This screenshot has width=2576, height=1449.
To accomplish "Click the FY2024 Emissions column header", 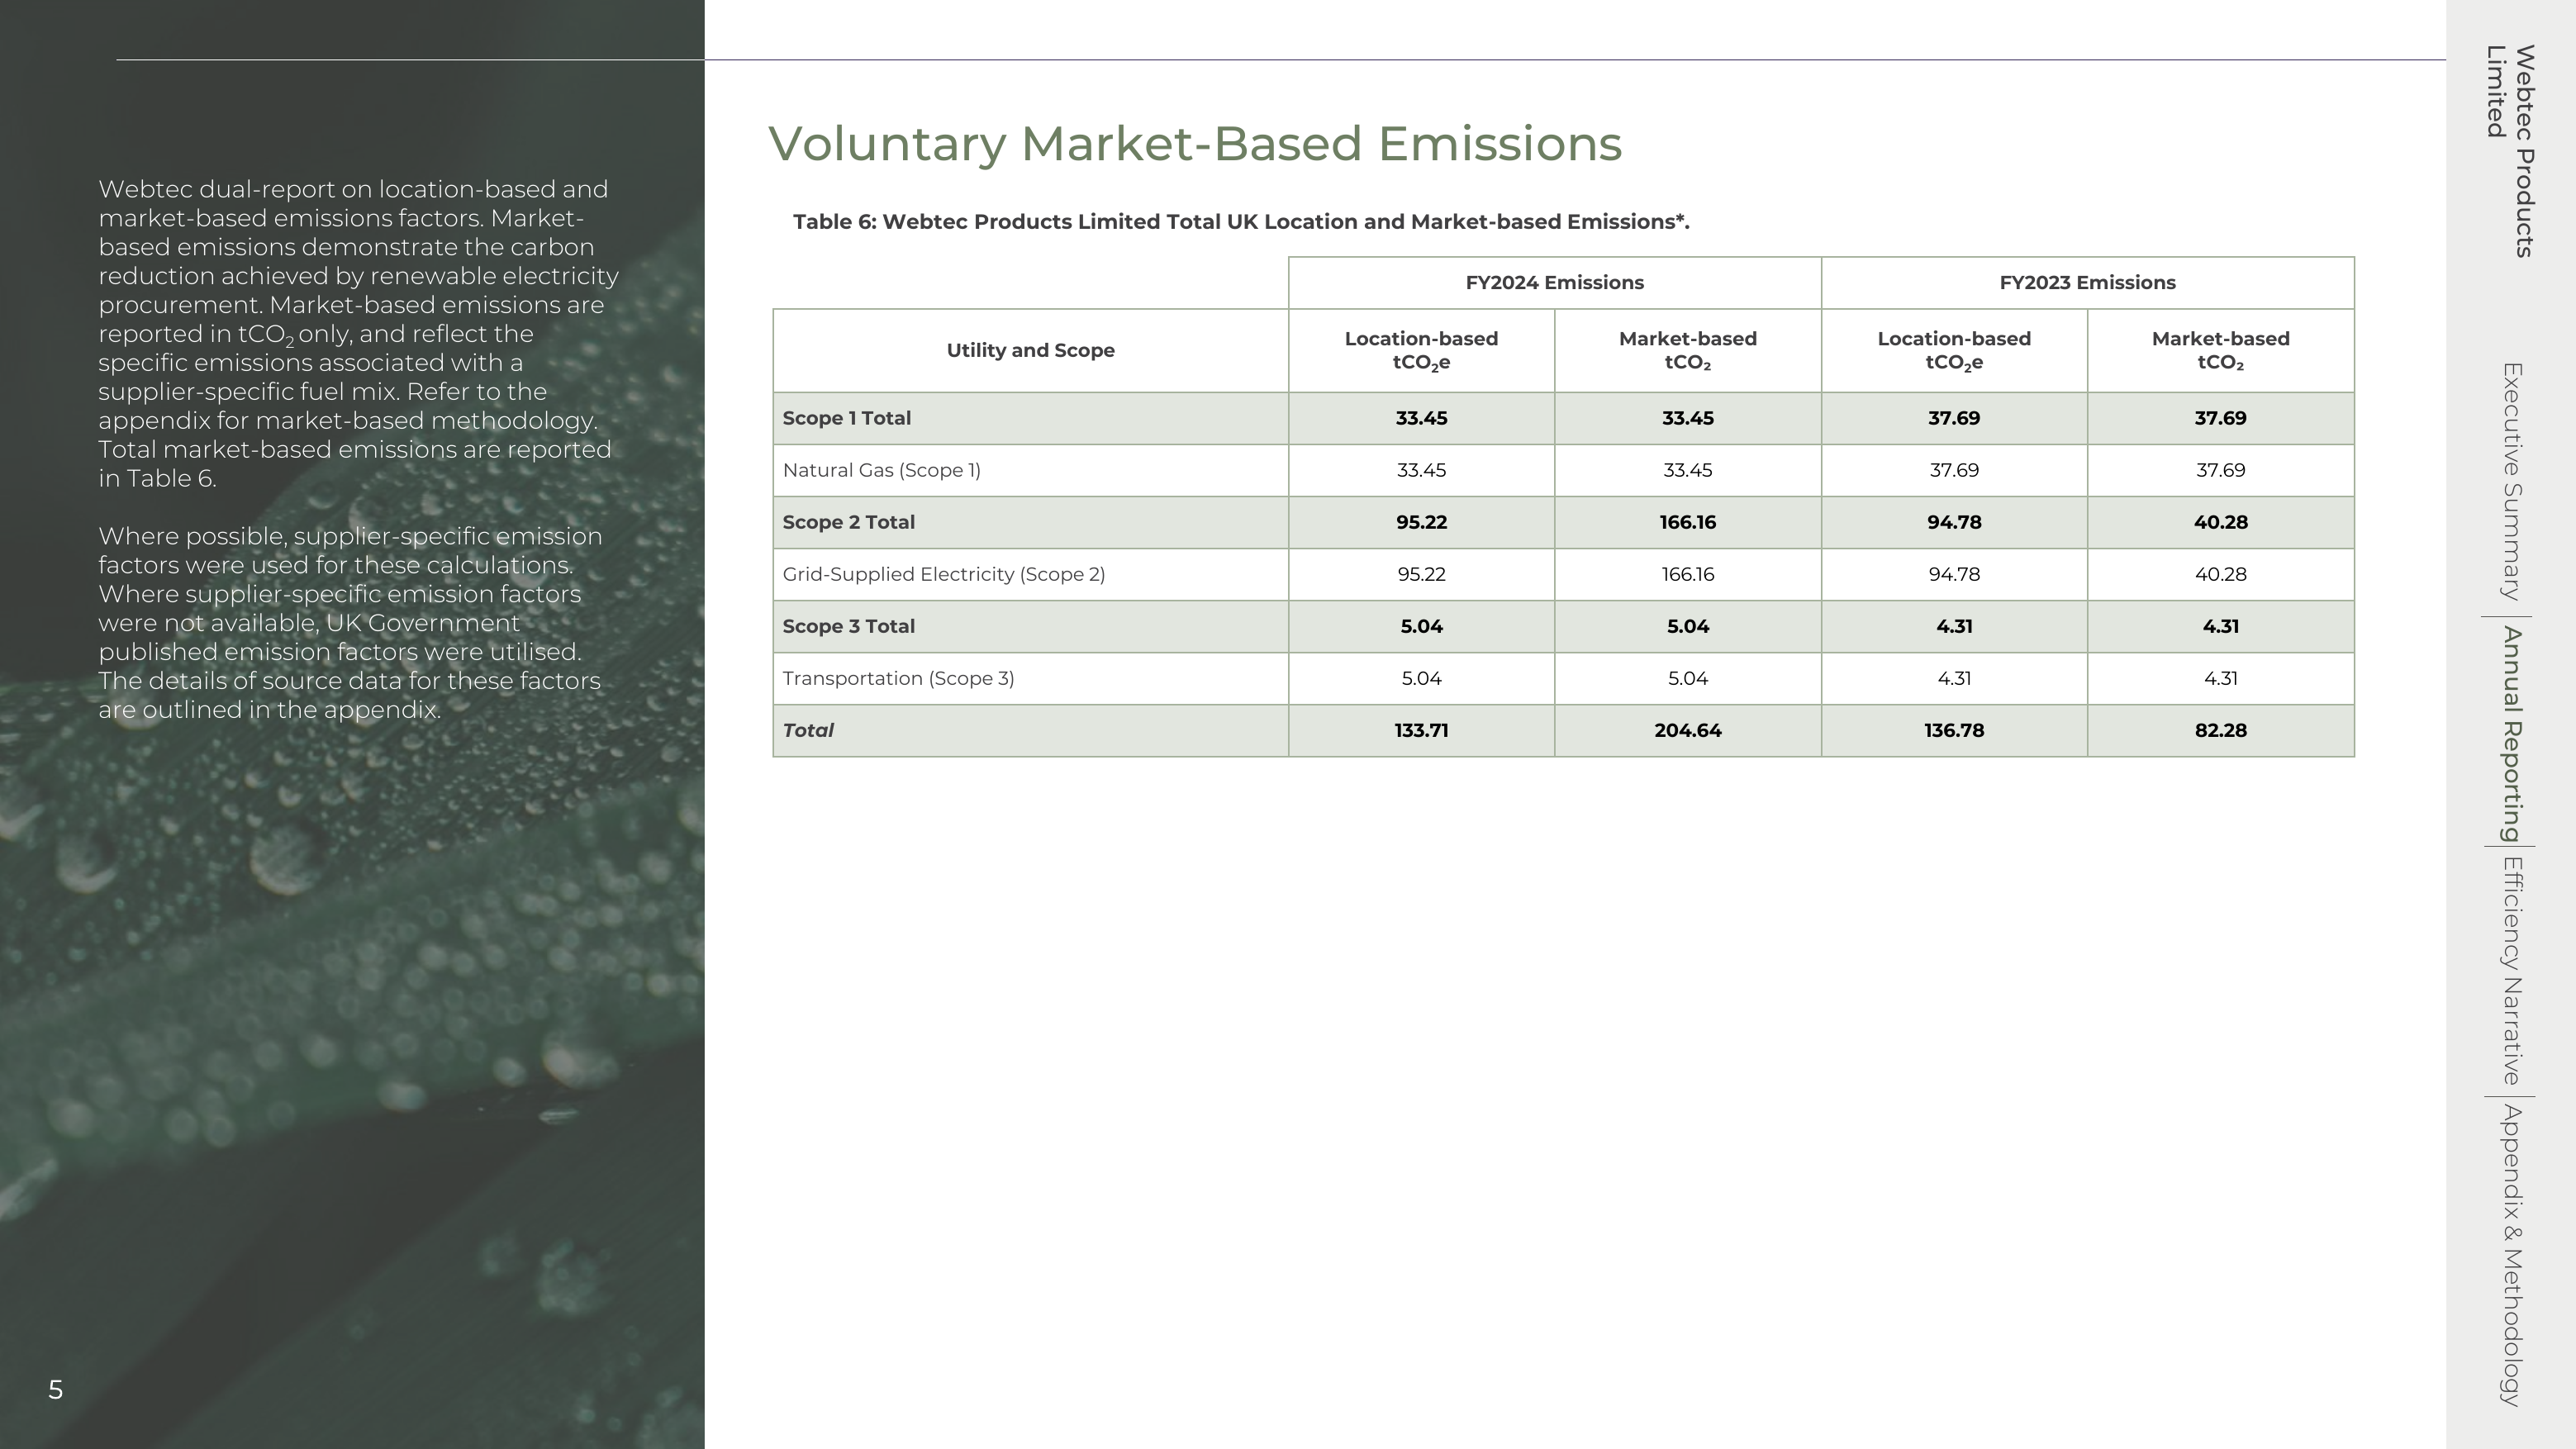I will coord(1554,283).
